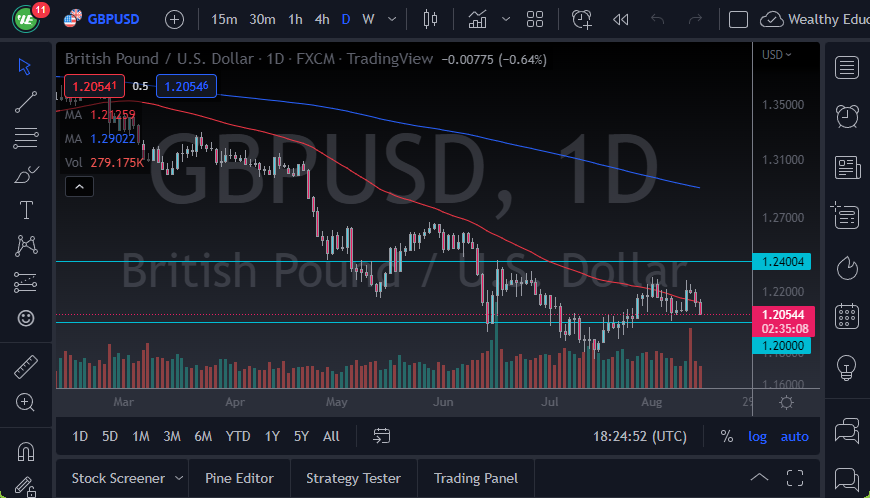The width and height of the screenshot is (870, 498).
Task: Toggle auto scale
Action: click(794, 436)
